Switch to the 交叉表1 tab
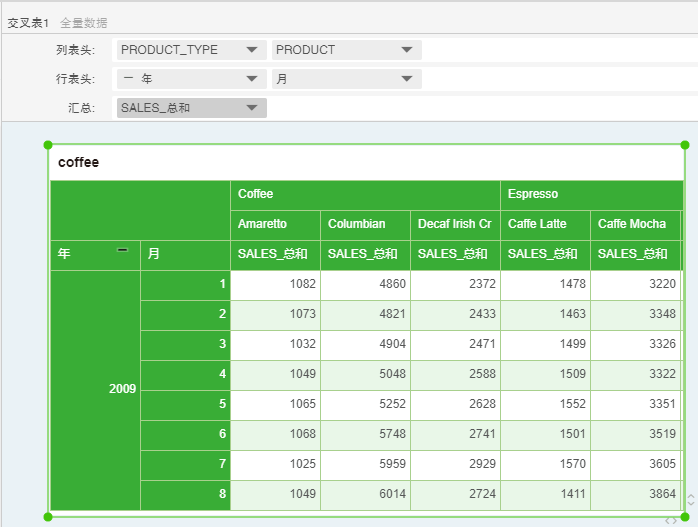The height and width of the screenshot is (527, 698). [28, 22]
